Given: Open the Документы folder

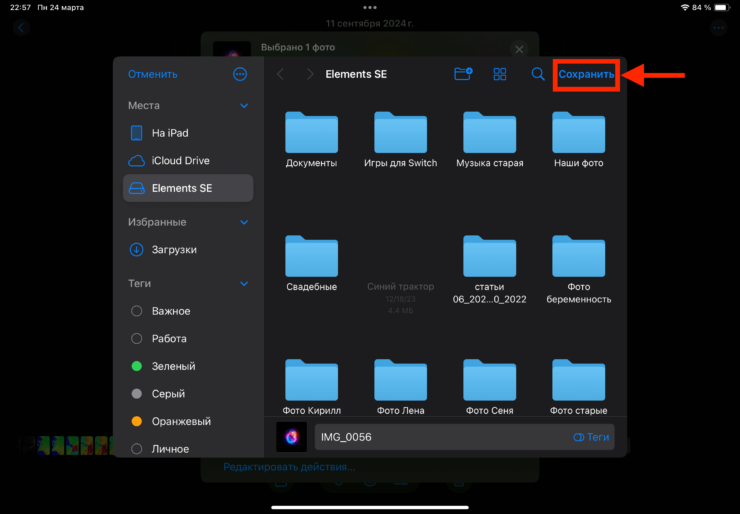Looking at the screenshot, I should 311,131.
